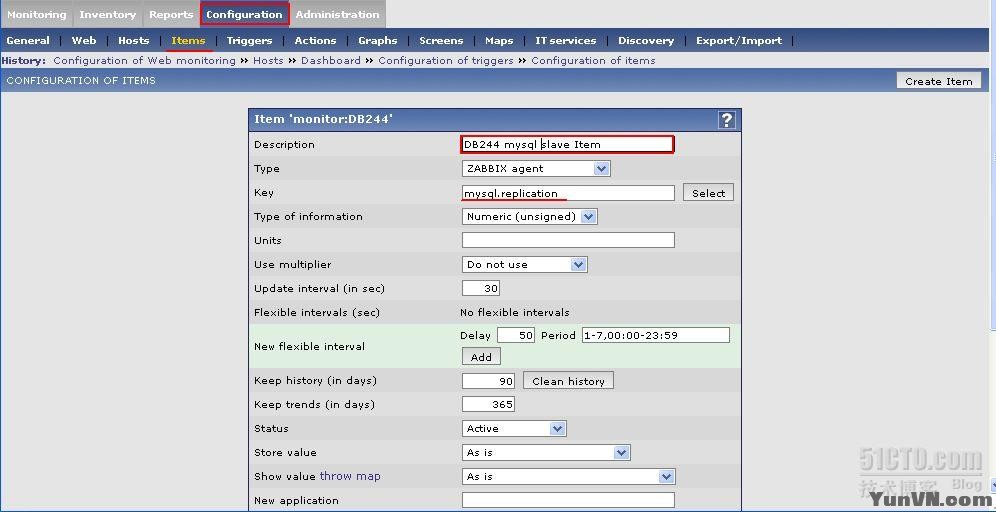The height and width of the screenshot is (512, 996).
Task: Go to Graphs submenu
Action: [378, 41]
